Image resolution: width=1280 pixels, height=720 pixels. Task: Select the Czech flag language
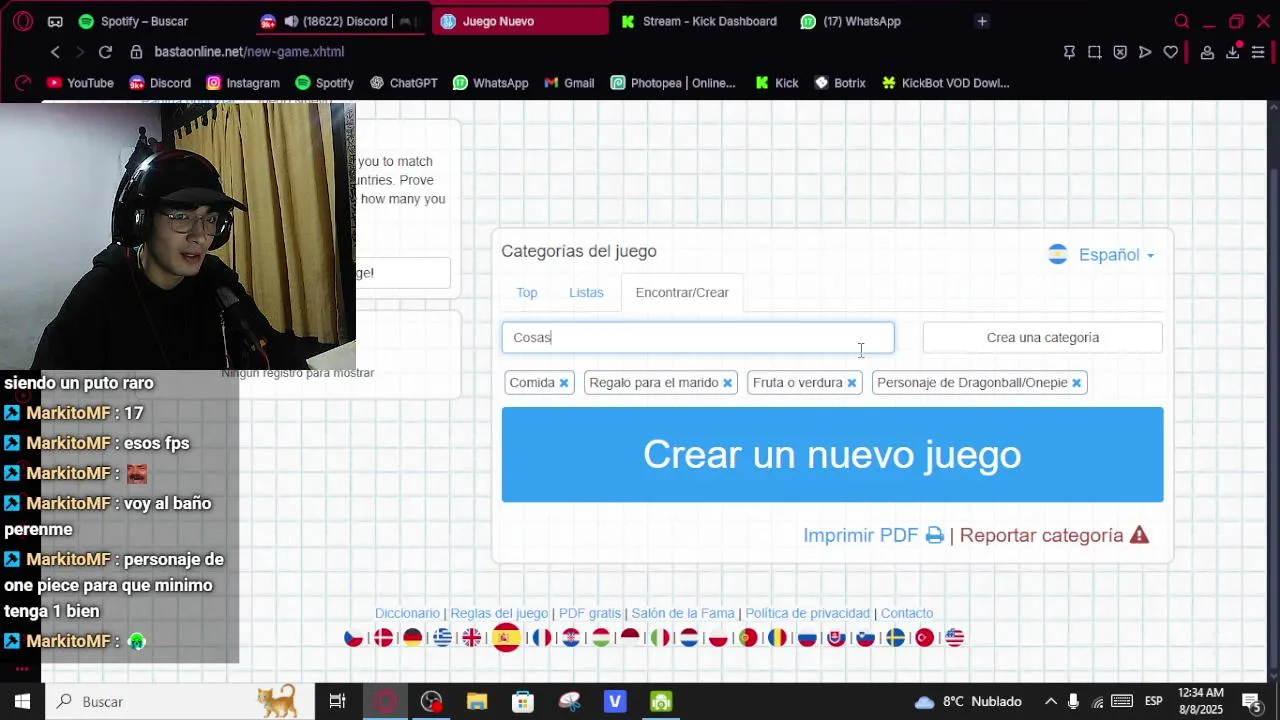354,638
